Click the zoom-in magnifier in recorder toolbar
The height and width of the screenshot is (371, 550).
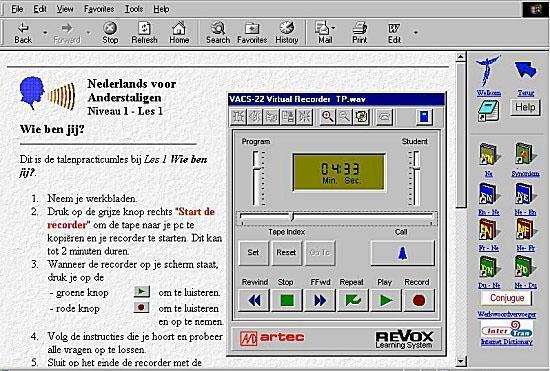pos(327,117)
